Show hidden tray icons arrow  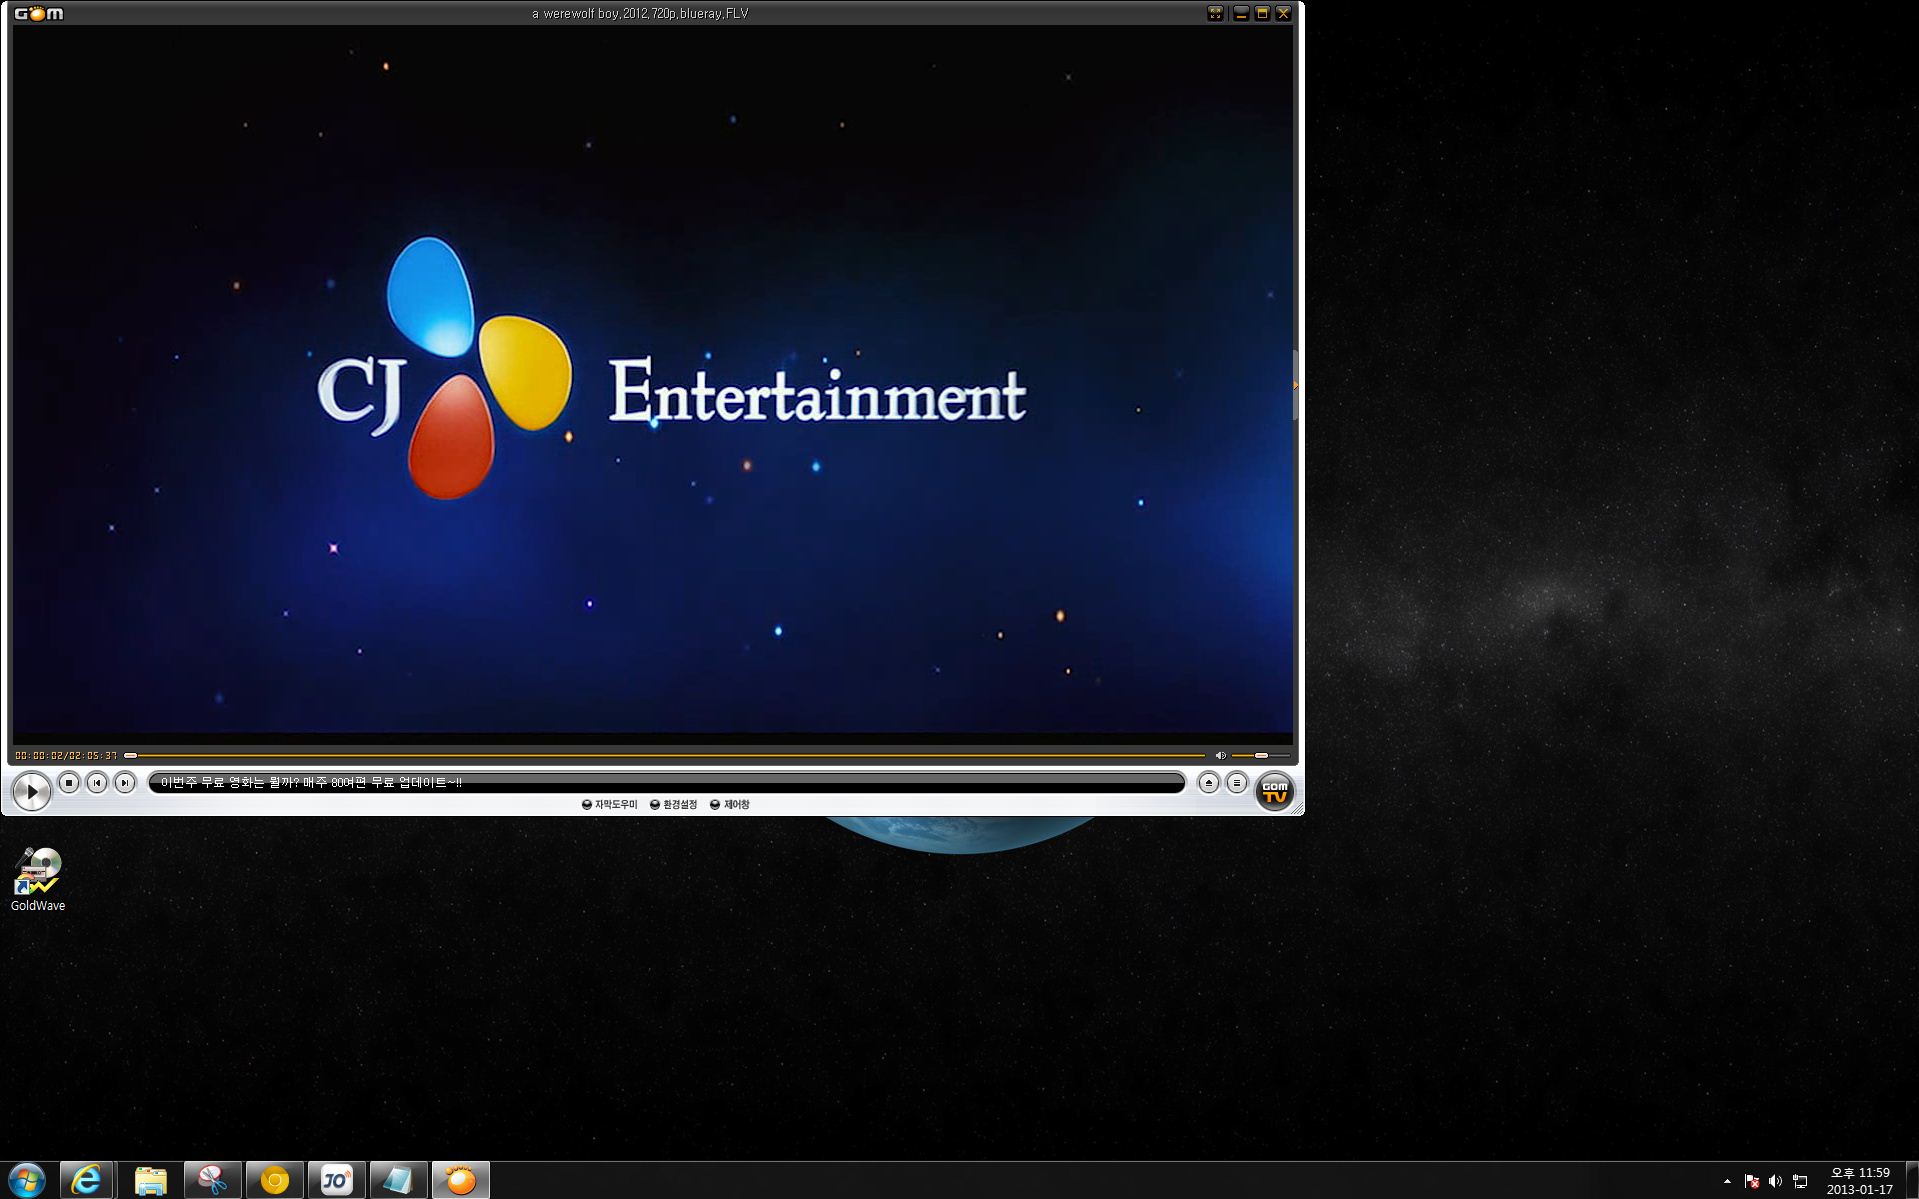point(1727,1181)
